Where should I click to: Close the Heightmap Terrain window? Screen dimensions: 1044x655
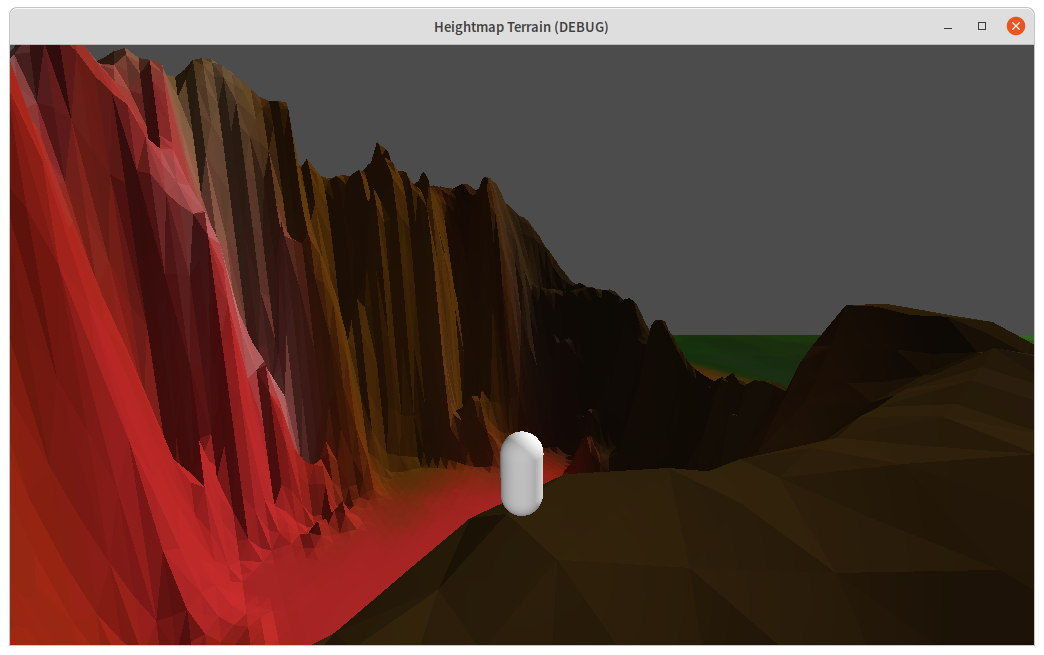[1016, 26]
